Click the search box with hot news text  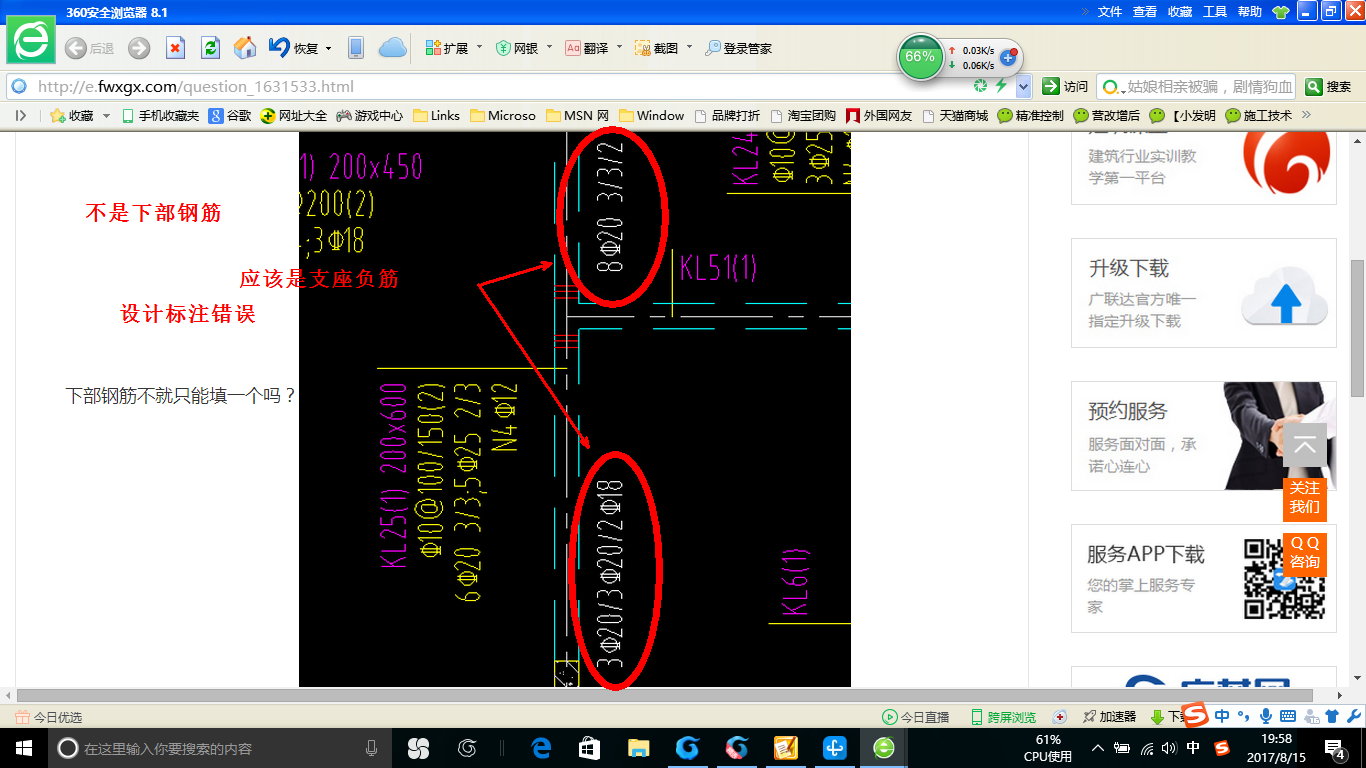coord(1196,87)
